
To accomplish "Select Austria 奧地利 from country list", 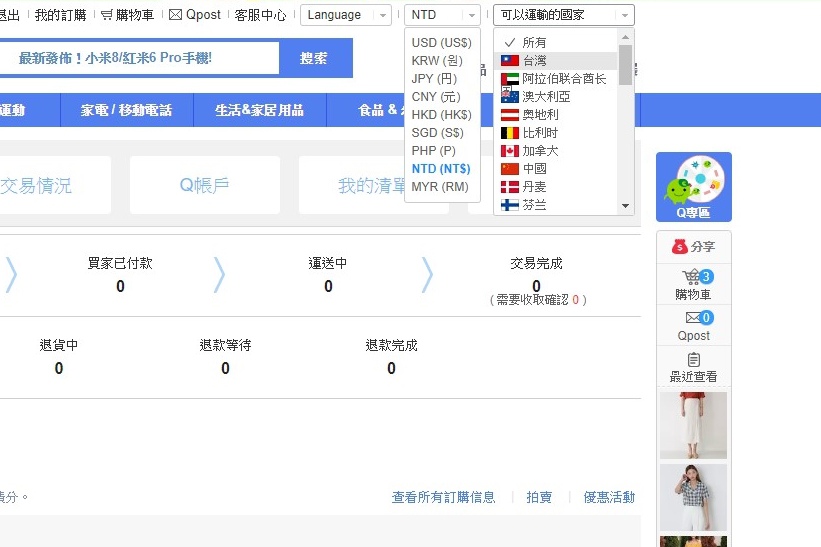I will 556,115.
